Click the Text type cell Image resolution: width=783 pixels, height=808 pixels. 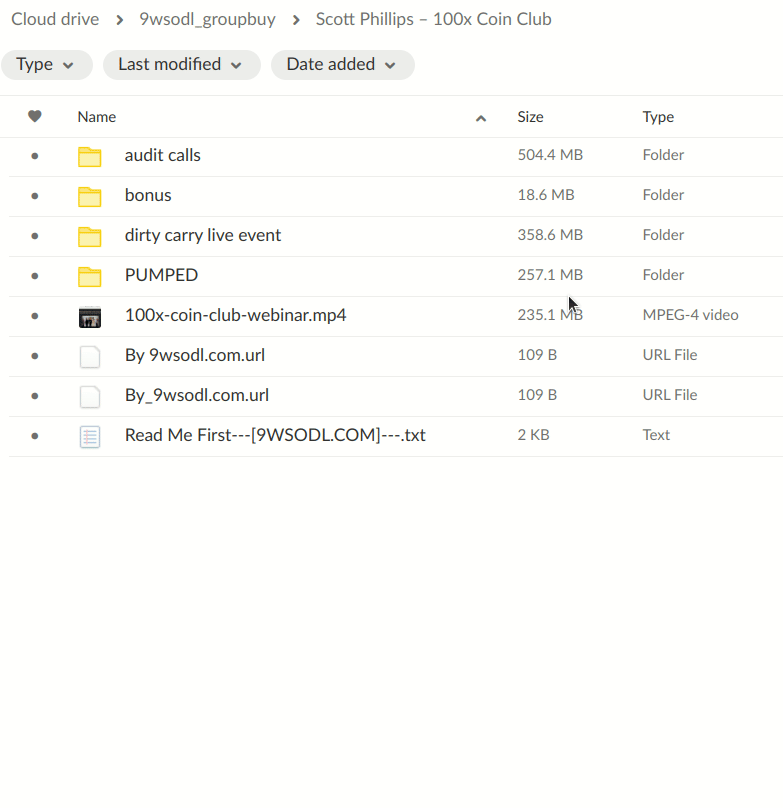[x=656, y=435]
